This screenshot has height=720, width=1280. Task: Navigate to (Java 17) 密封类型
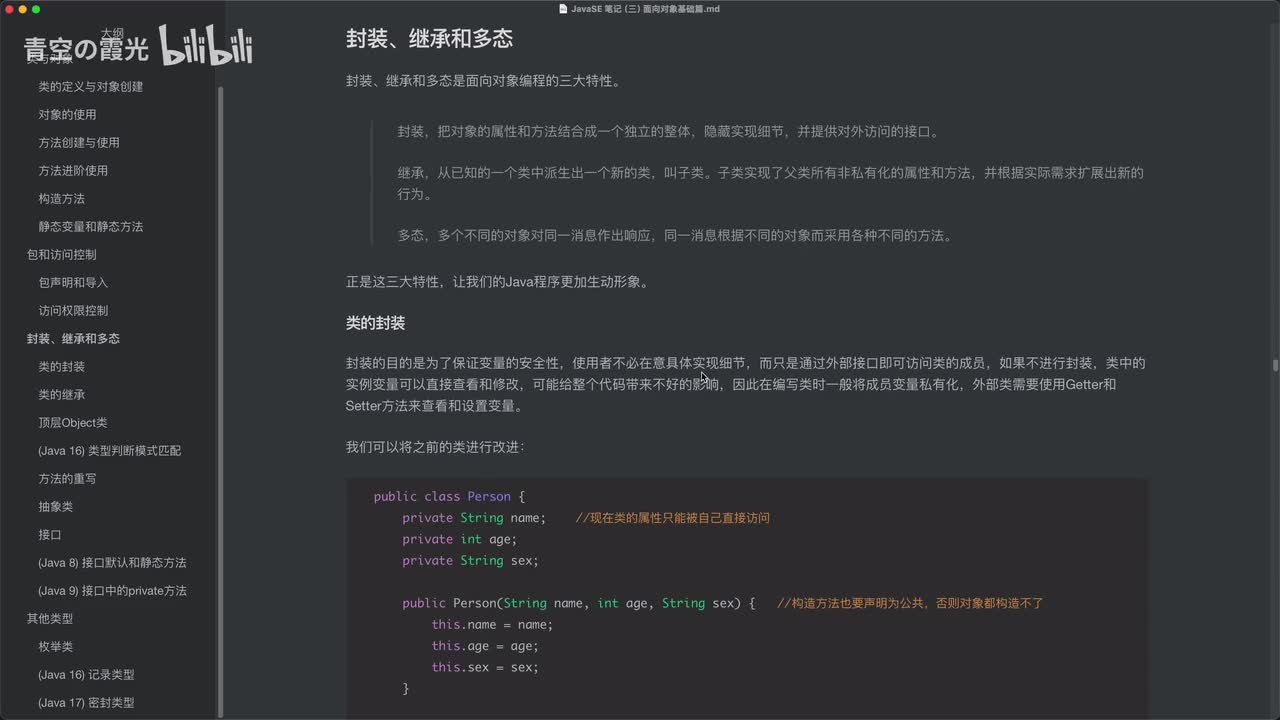pyautogui.click(x=86, y=703)
